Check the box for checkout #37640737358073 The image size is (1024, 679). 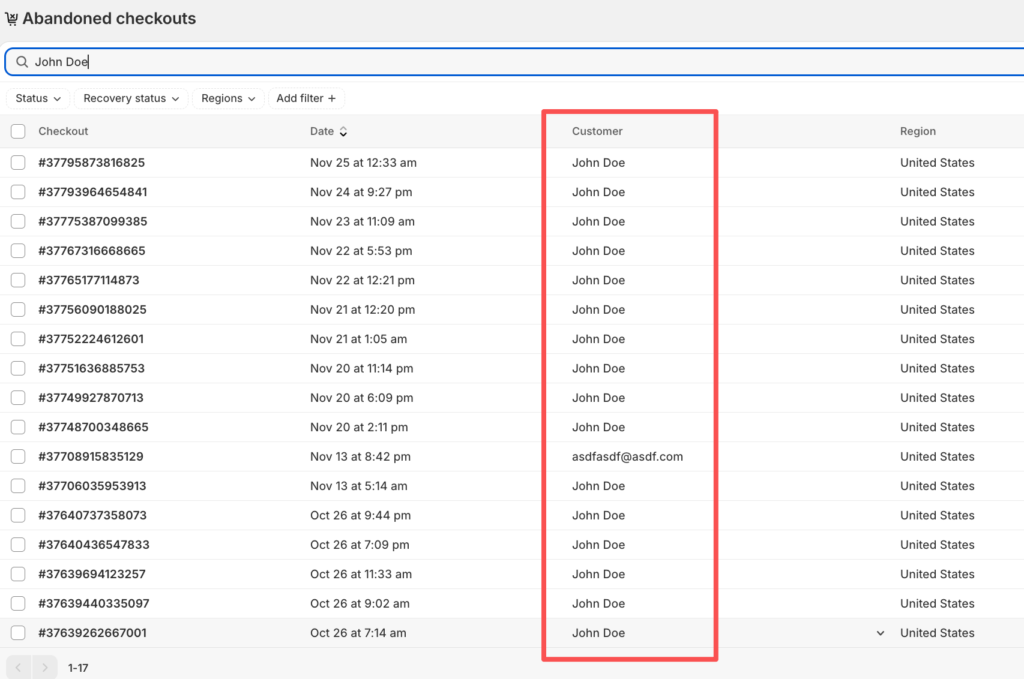18,515
